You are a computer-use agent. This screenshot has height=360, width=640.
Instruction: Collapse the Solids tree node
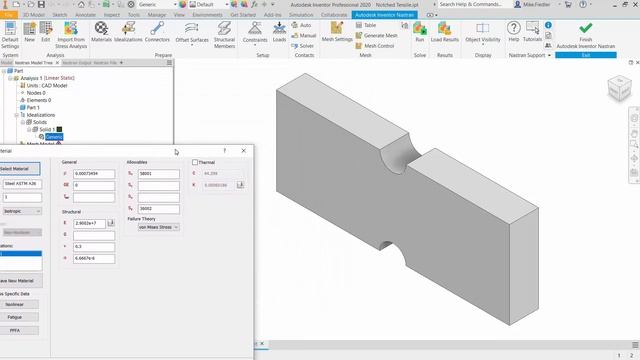pos(23,122)
